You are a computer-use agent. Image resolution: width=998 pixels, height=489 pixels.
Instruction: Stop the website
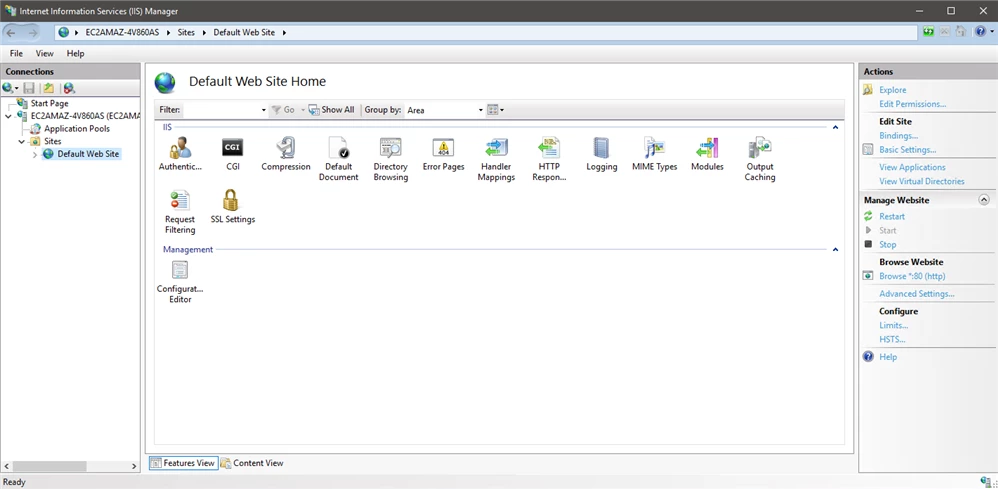(887, 244)
